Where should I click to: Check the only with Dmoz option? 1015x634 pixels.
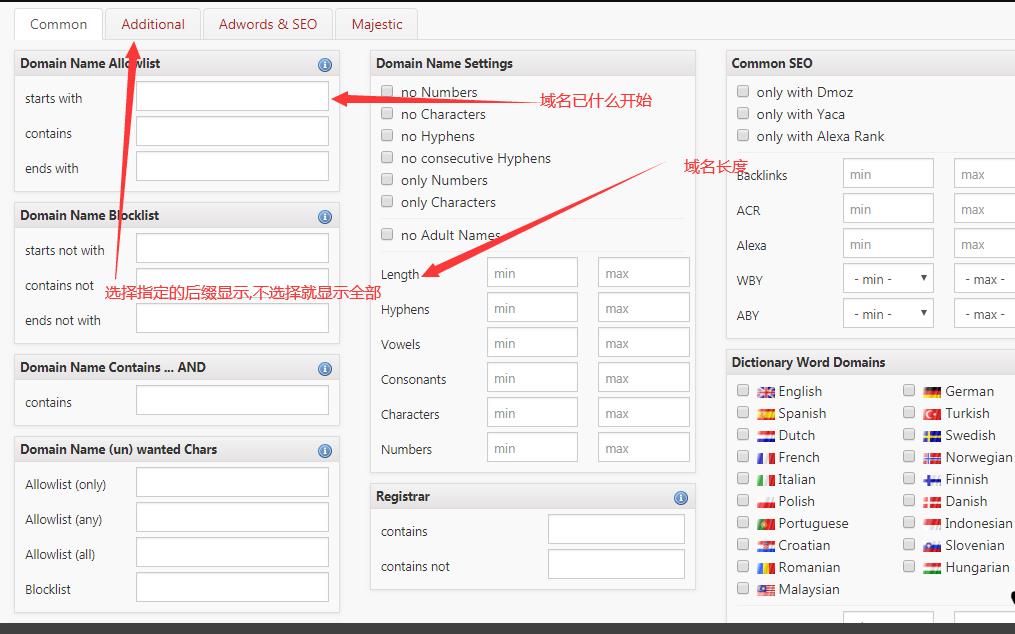coord(743,92)
